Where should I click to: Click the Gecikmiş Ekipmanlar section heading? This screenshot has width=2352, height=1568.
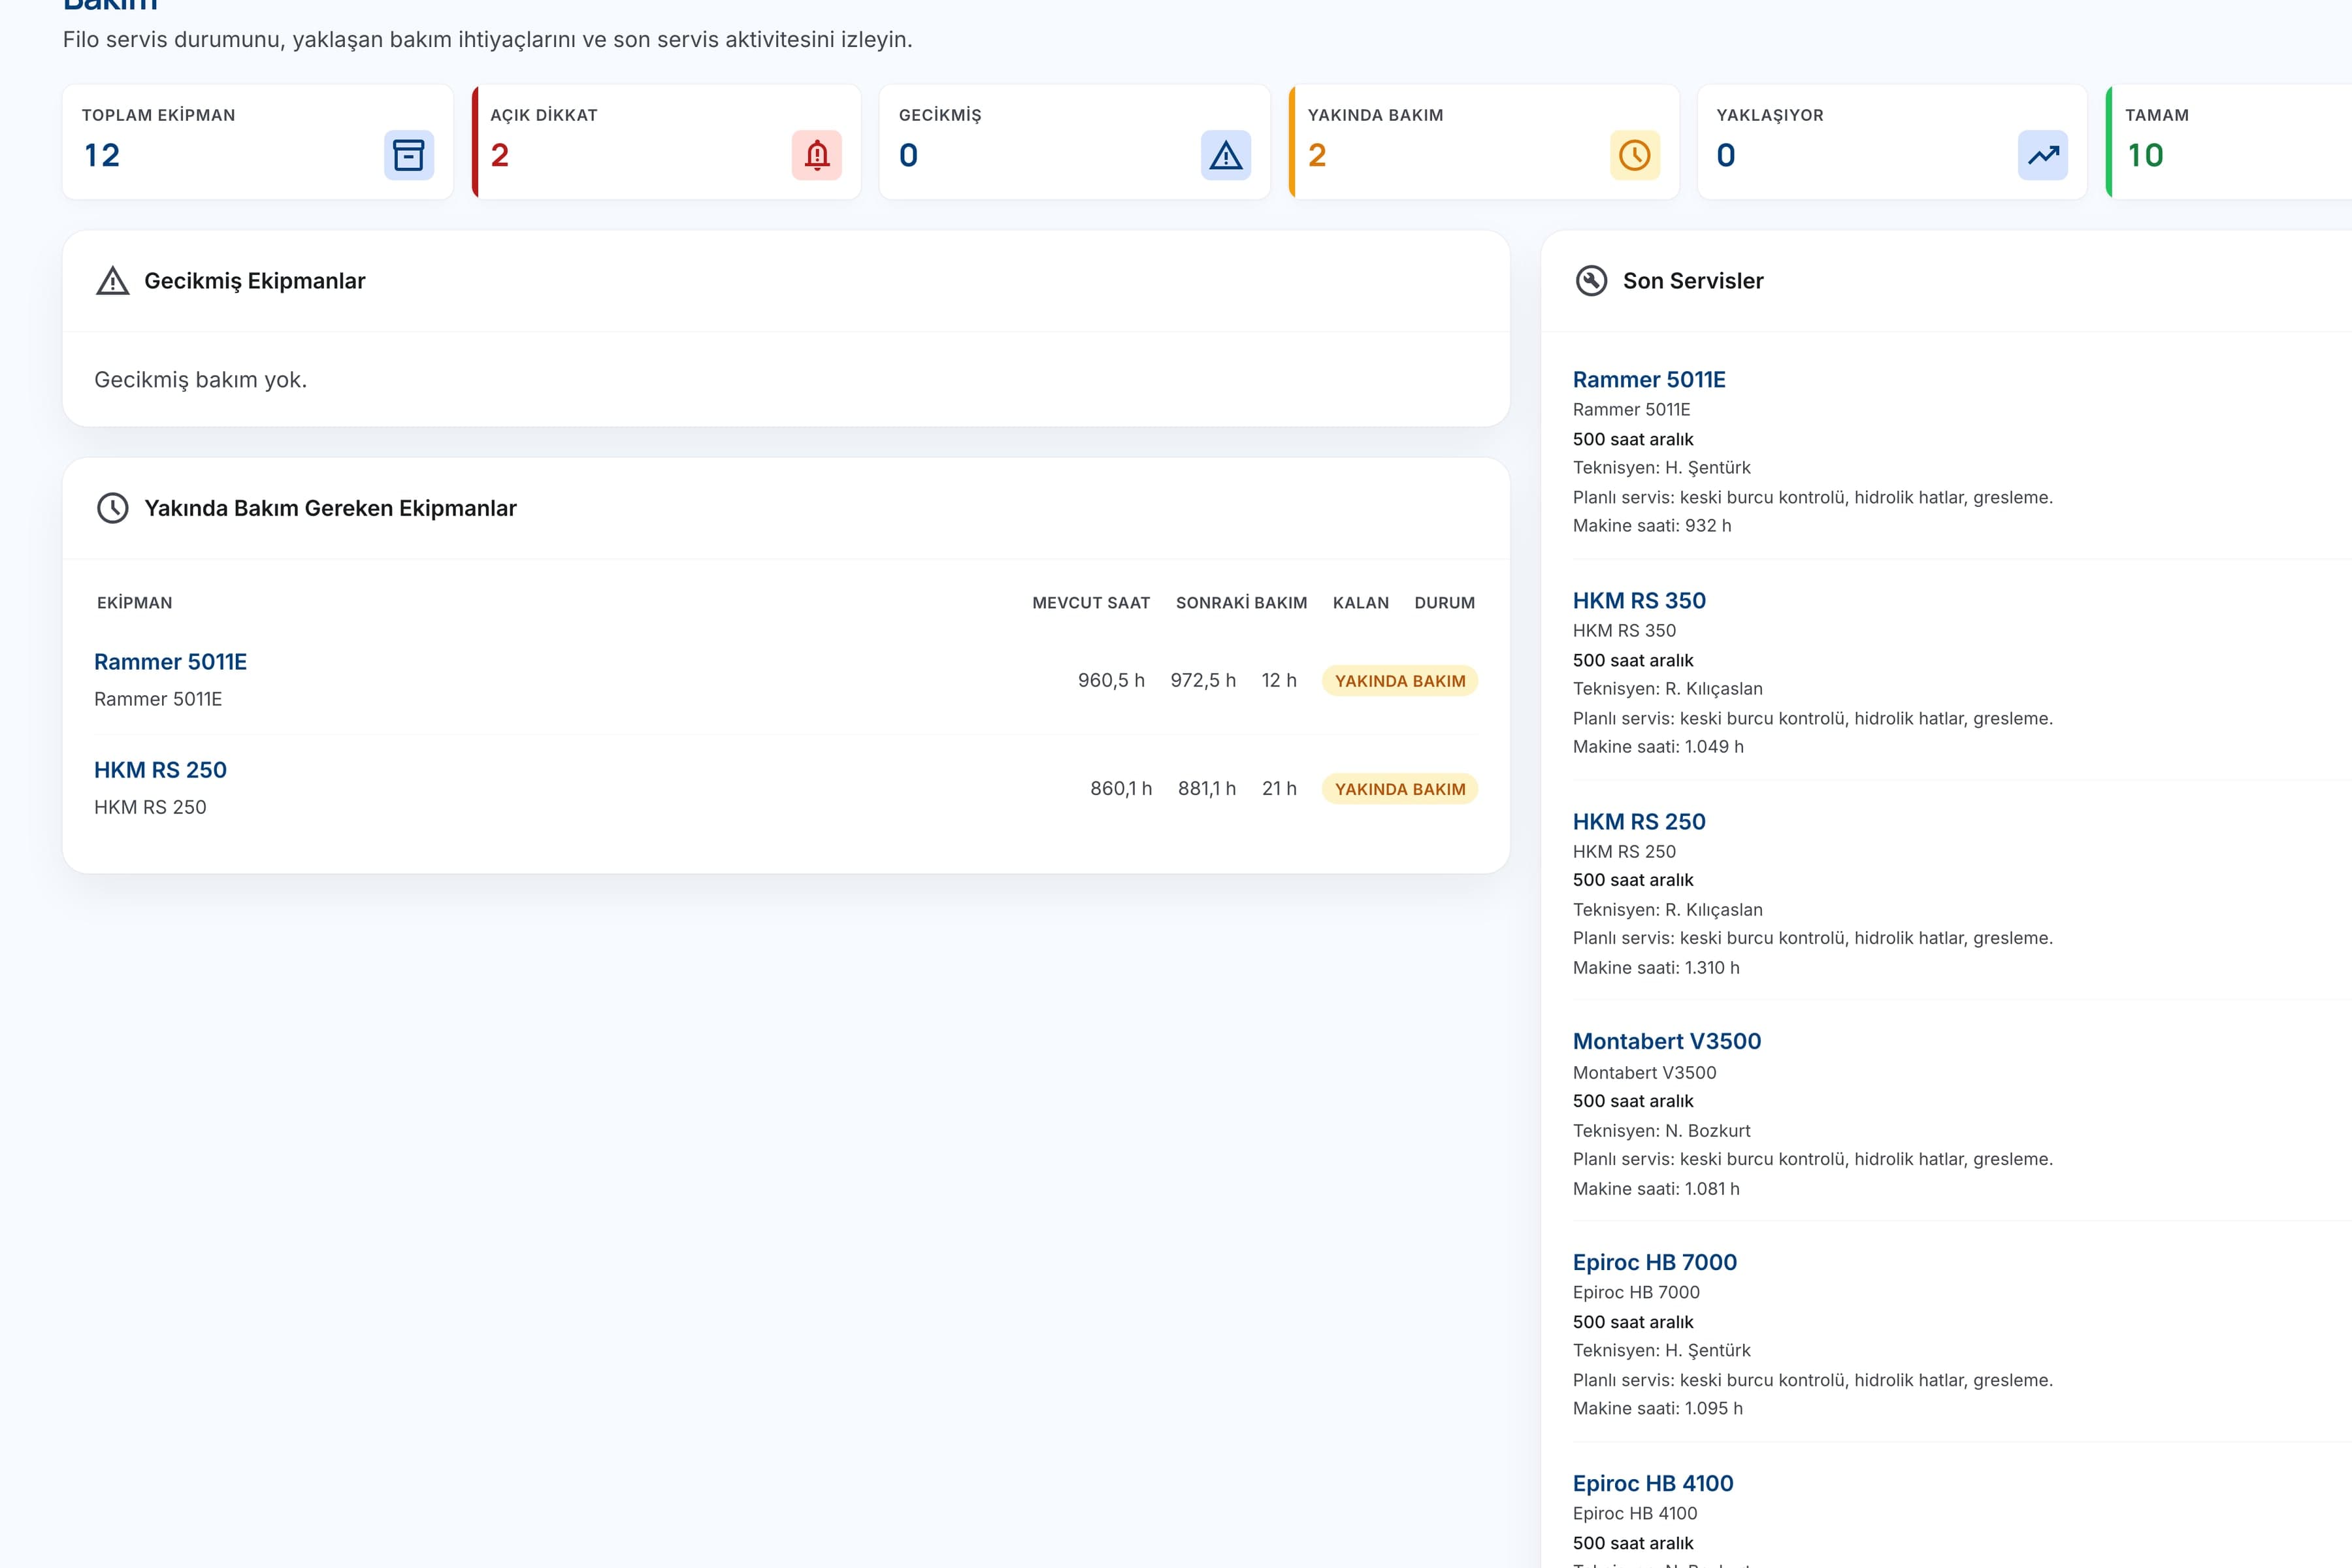click(255, 281)
